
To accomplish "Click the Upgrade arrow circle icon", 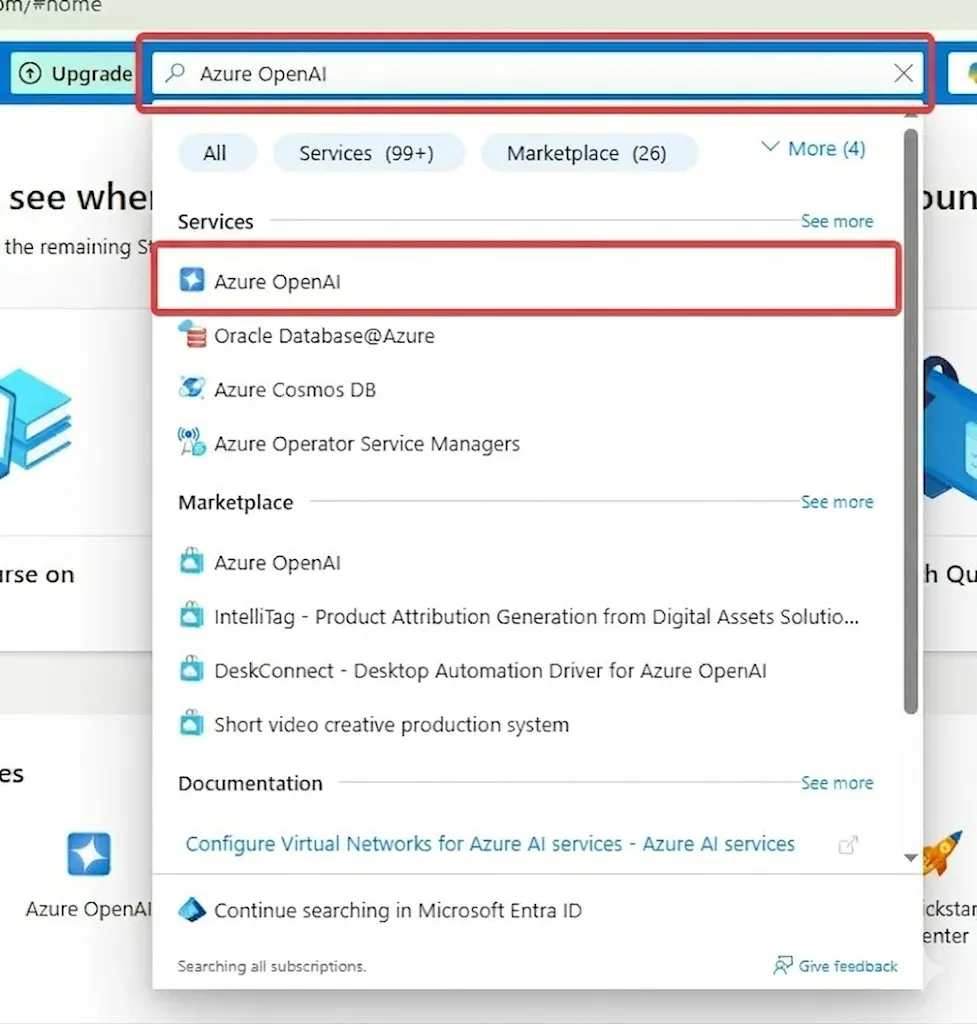I will (x=30, y=73).
